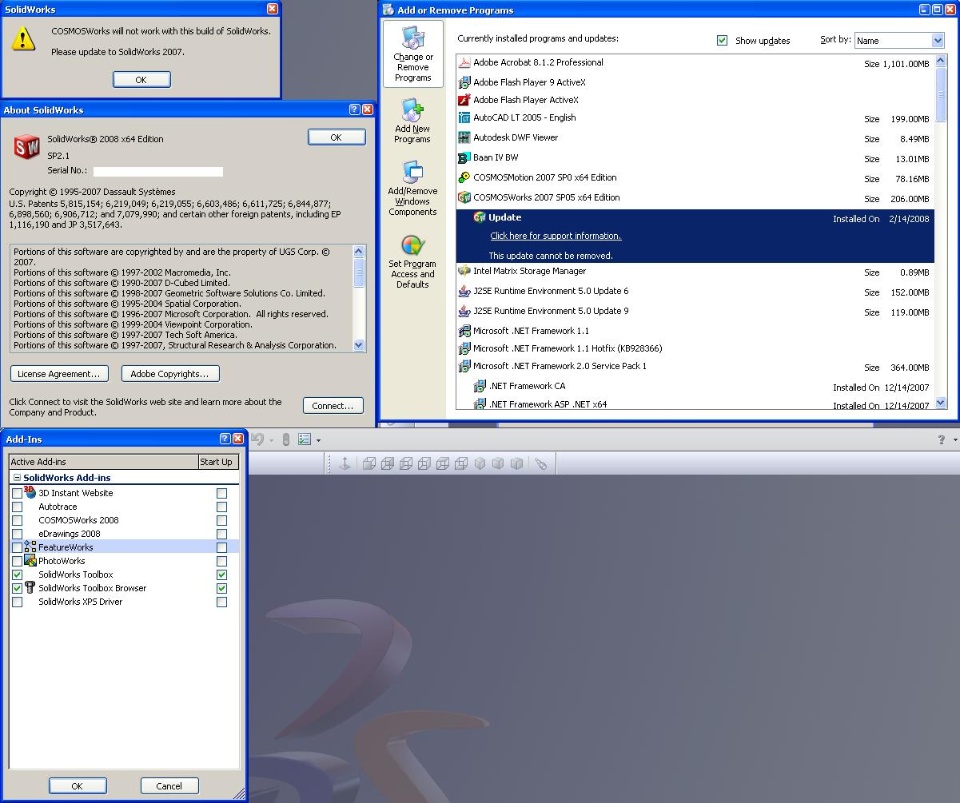Click programs list scroll up arrow
Image resolution: width=960 pixels, height=803 pixels.
941,61
